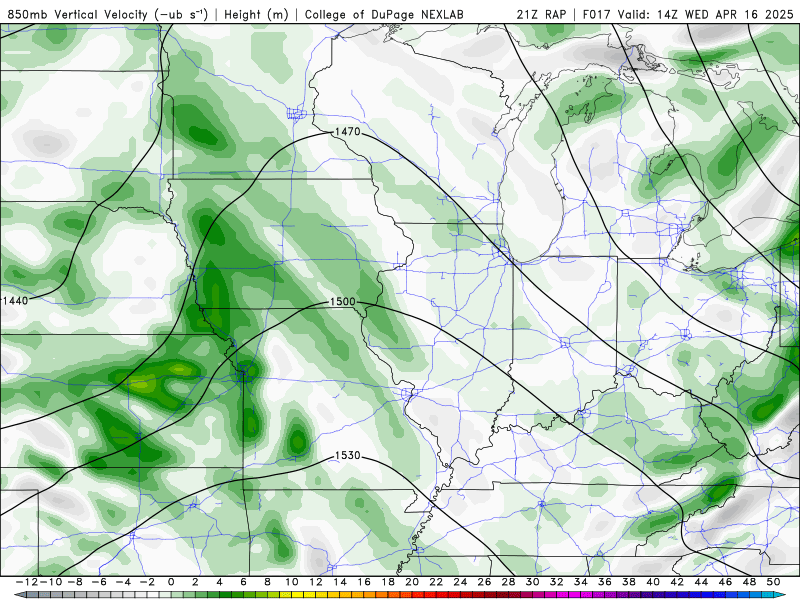Click the 42 color scale tick label

677,582
